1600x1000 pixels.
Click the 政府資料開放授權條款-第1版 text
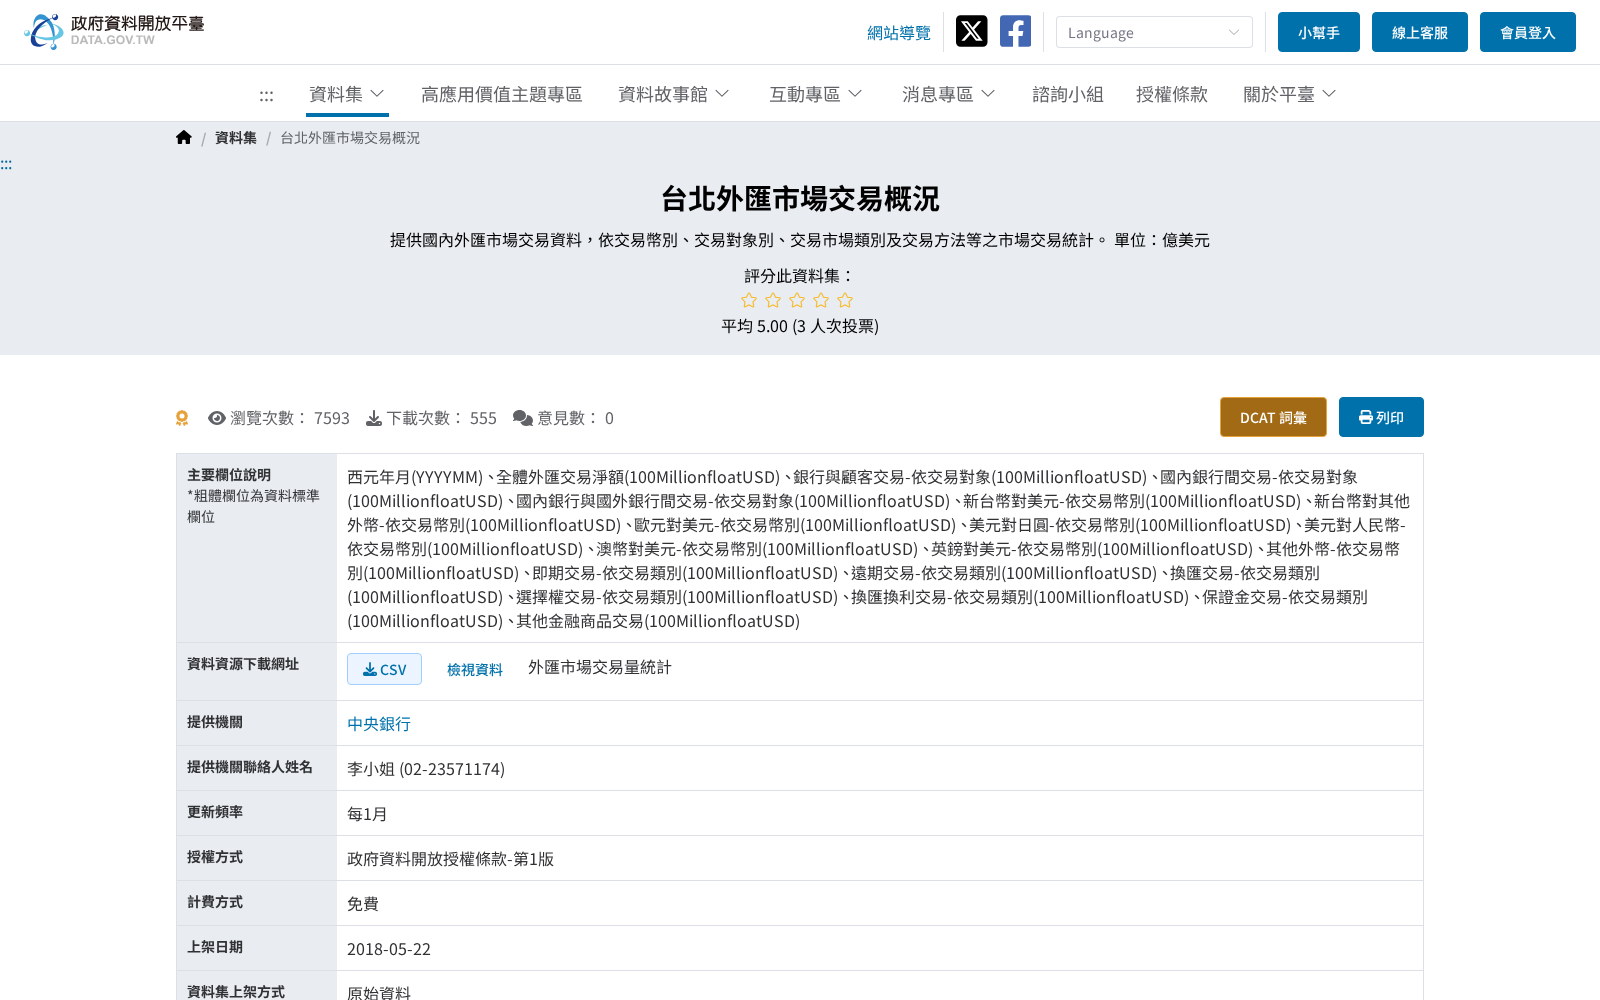click(x=450, y=859)
